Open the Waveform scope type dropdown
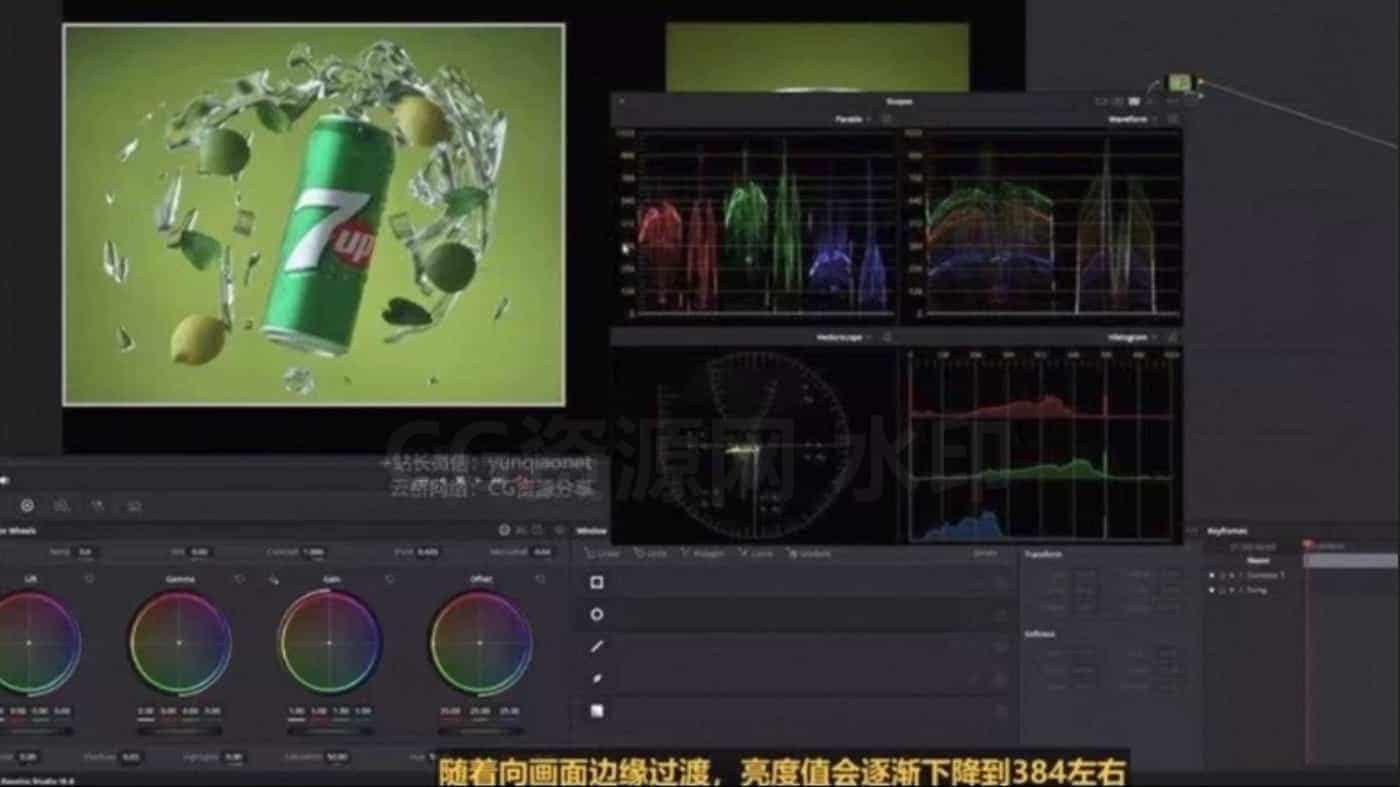 click(1133, 119)
